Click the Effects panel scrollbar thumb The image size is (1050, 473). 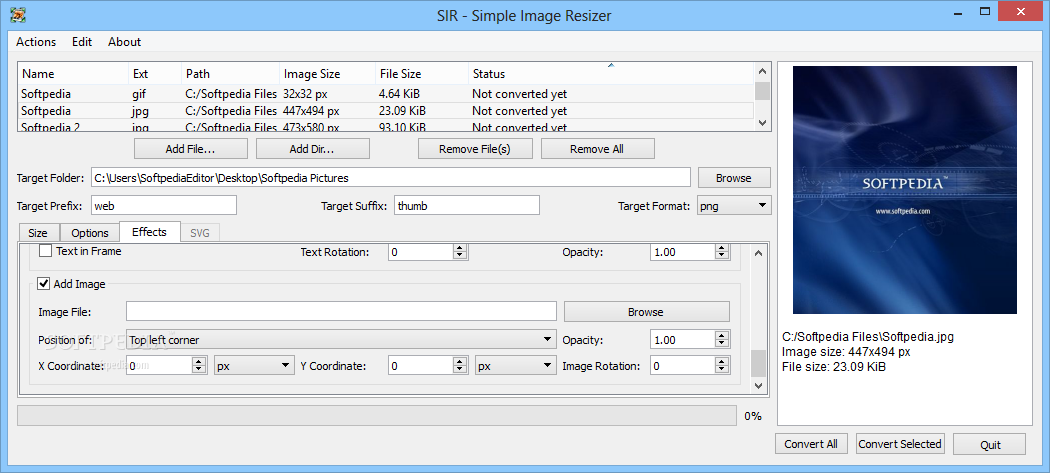coord(758,364)
